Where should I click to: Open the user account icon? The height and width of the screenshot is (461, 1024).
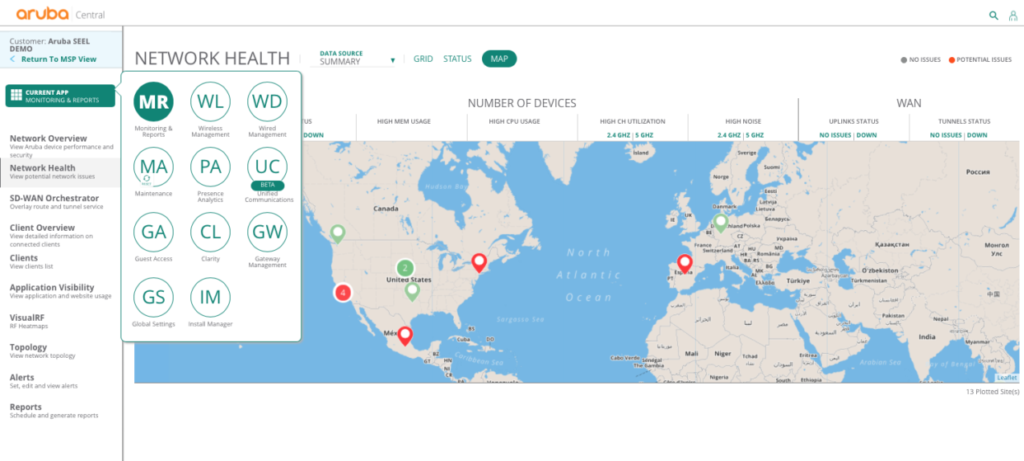[1011, 15]
